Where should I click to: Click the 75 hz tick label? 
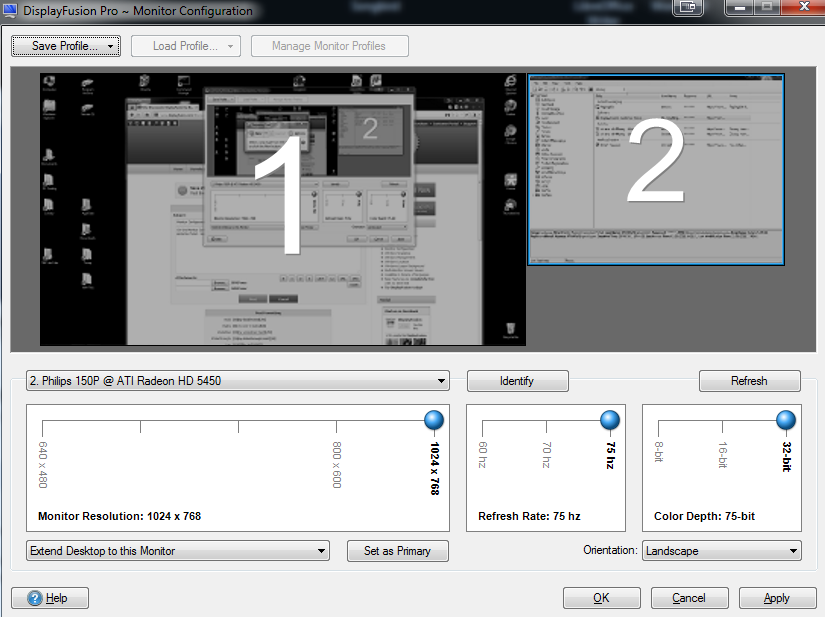tap(610, 455)
